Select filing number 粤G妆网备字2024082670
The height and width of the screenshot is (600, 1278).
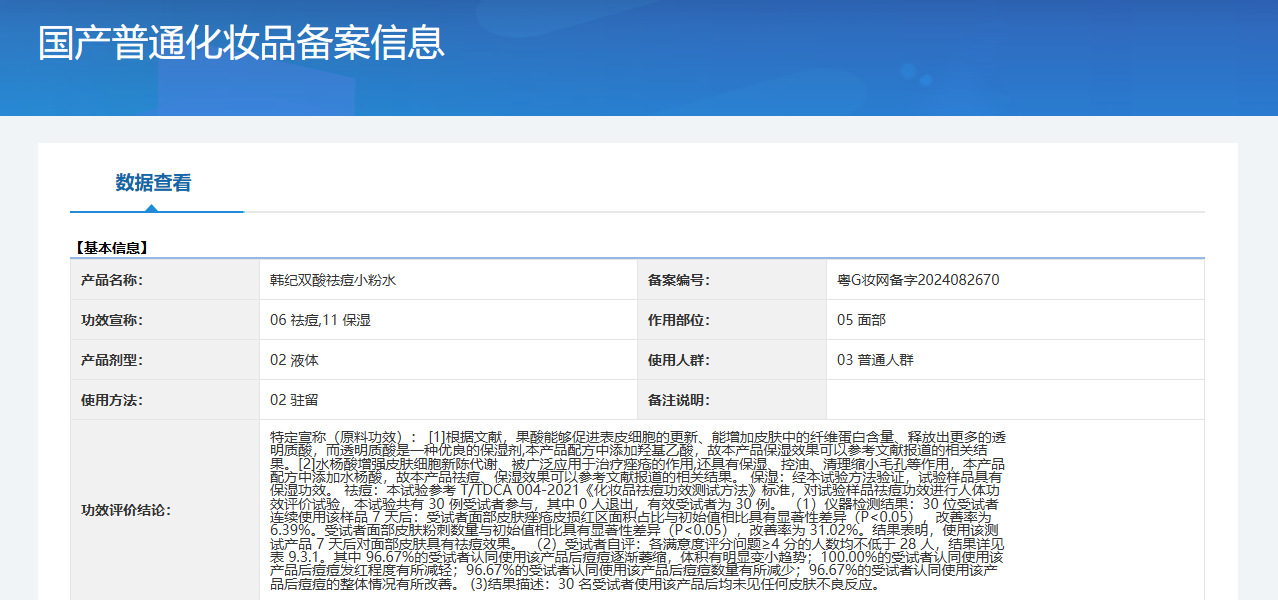tap(918, 280)
